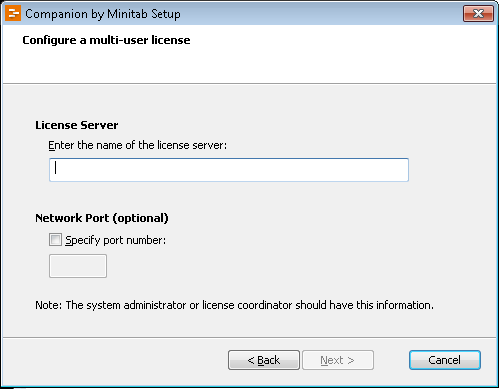Cancel the Minitab setup
The height and width of the screenshot is (389, 500).
[445, 360]
